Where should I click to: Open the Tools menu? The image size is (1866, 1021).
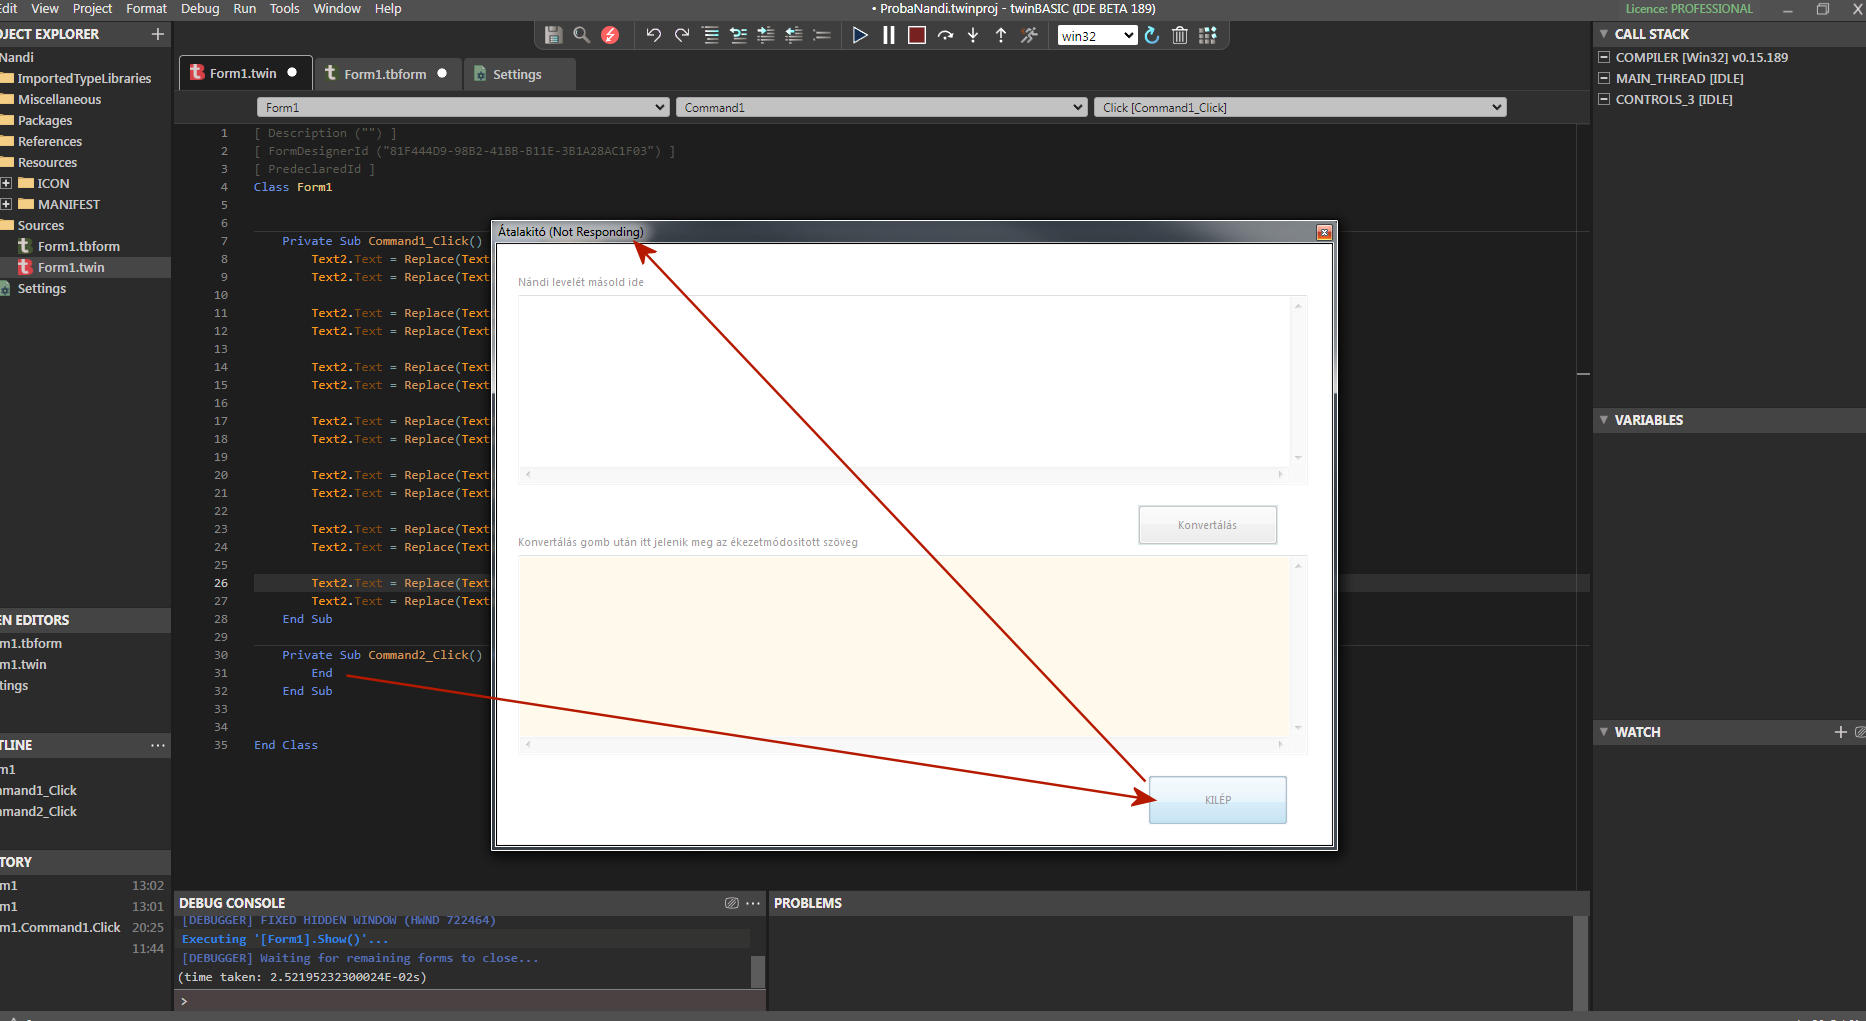tap(284, 8)
